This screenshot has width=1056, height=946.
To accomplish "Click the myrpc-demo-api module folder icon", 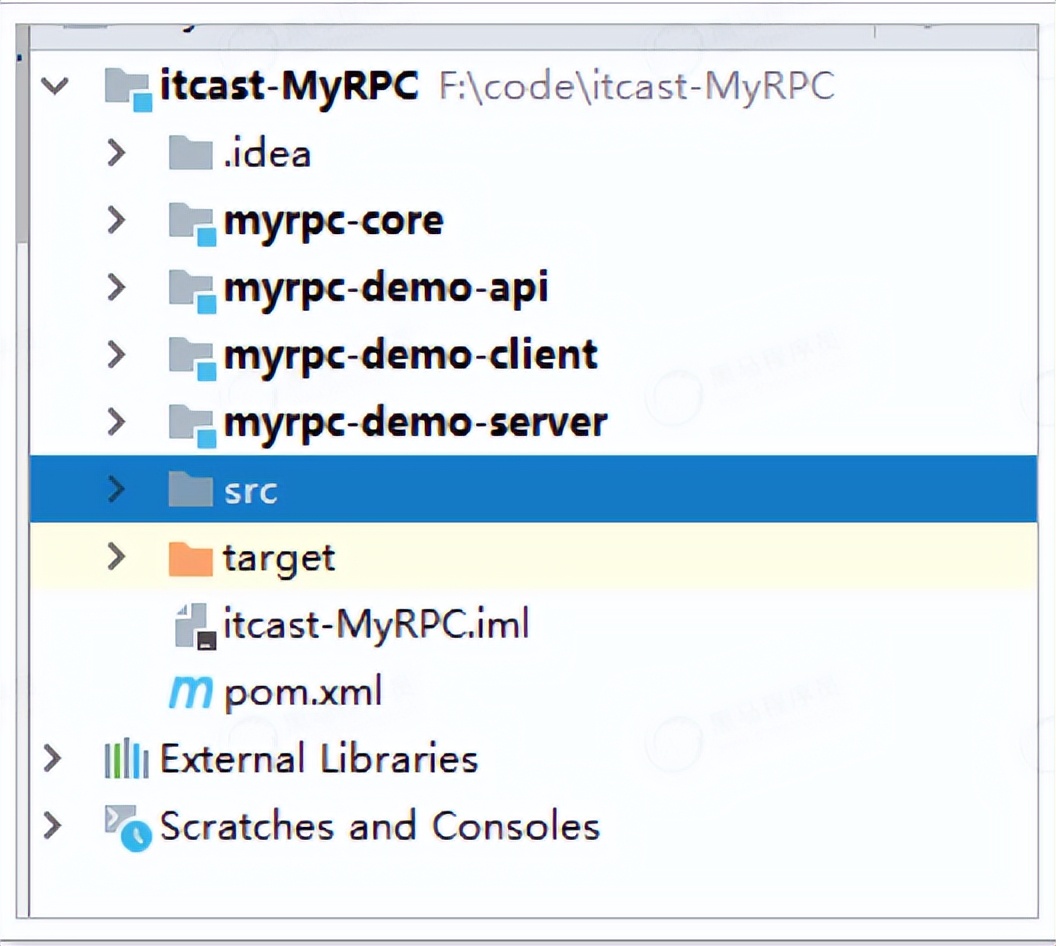I will coord(193,291).
